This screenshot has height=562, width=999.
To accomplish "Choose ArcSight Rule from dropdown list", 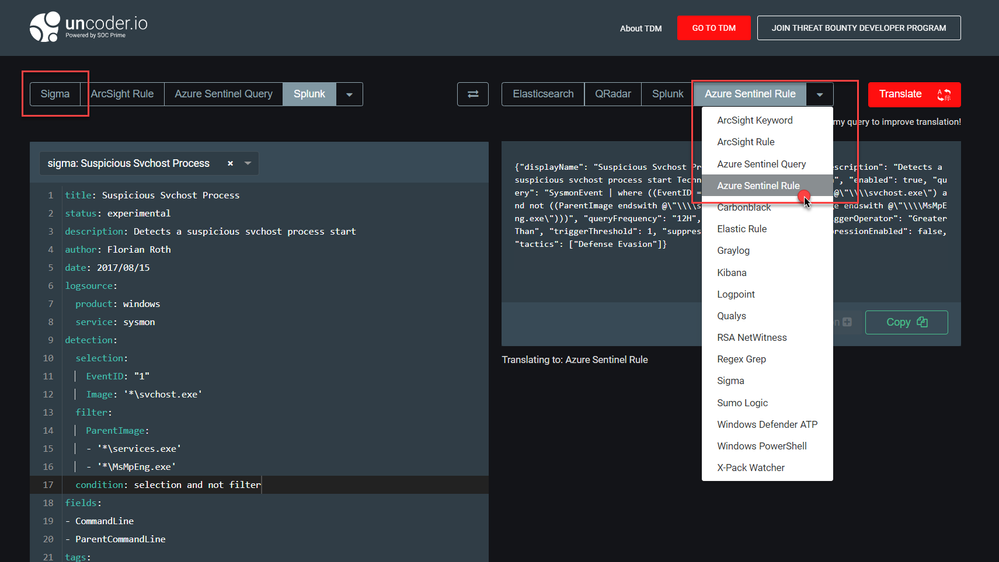I will pyautogui.click(x=767, y=142).
